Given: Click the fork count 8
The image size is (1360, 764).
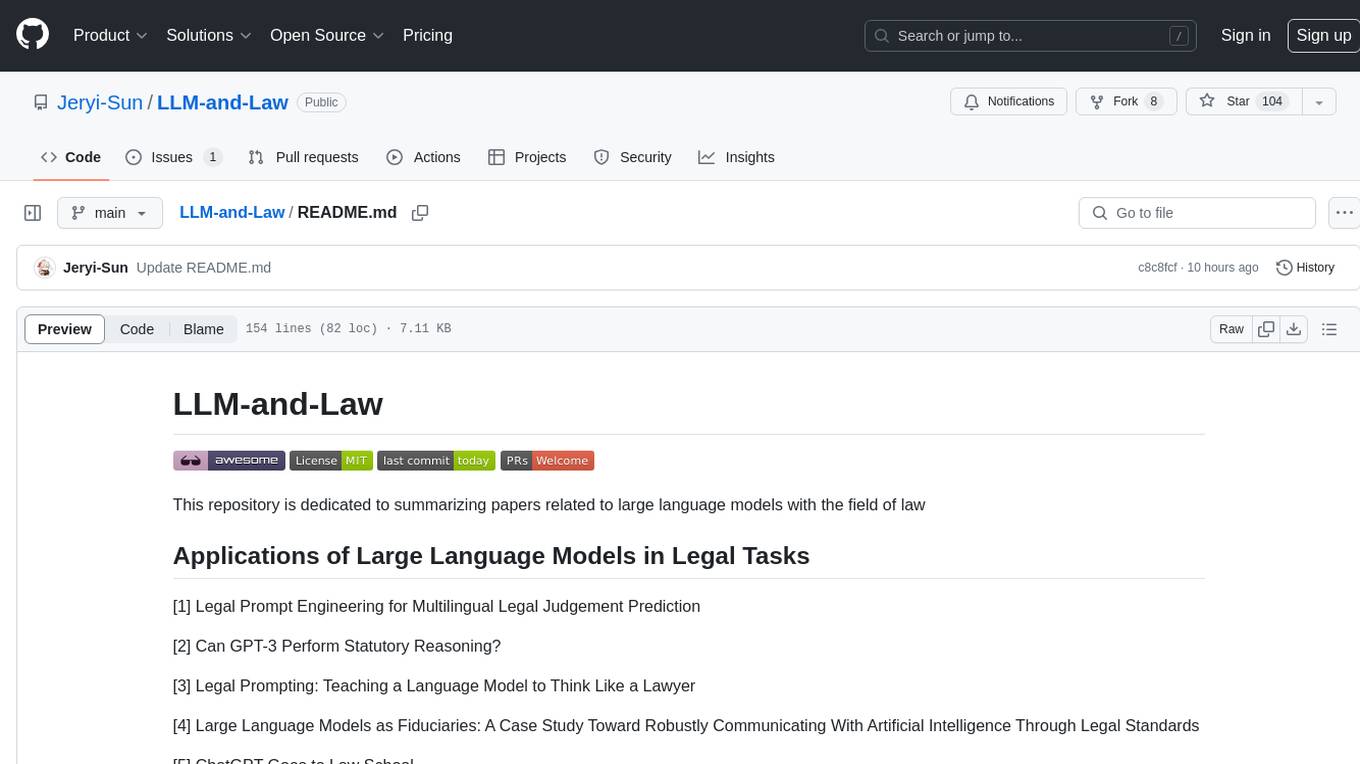Looking at the screenshot, I should click(x=1154, y=102).
